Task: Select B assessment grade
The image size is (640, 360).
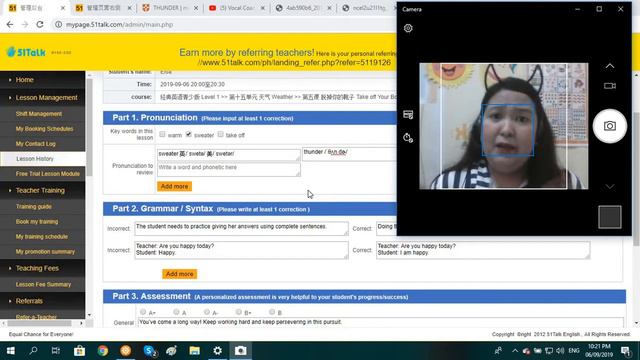Action: pyautogui.click(x=272, y=312)
